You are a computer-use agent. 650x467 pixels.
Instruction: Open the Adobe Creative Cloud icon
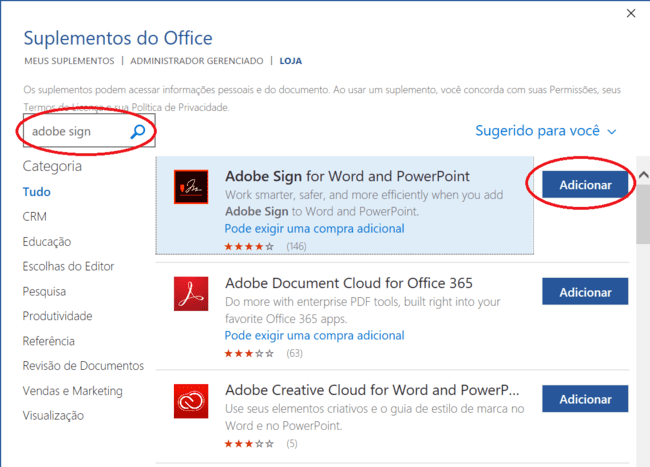pos(191,401)
